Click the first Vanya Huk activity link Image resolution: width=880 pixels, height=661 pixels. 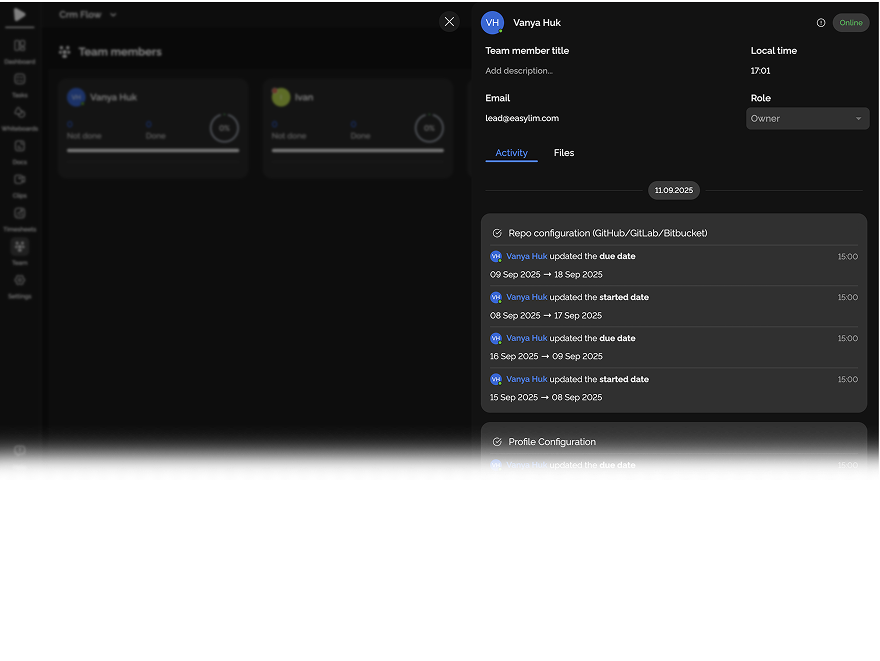pos(527,257)
